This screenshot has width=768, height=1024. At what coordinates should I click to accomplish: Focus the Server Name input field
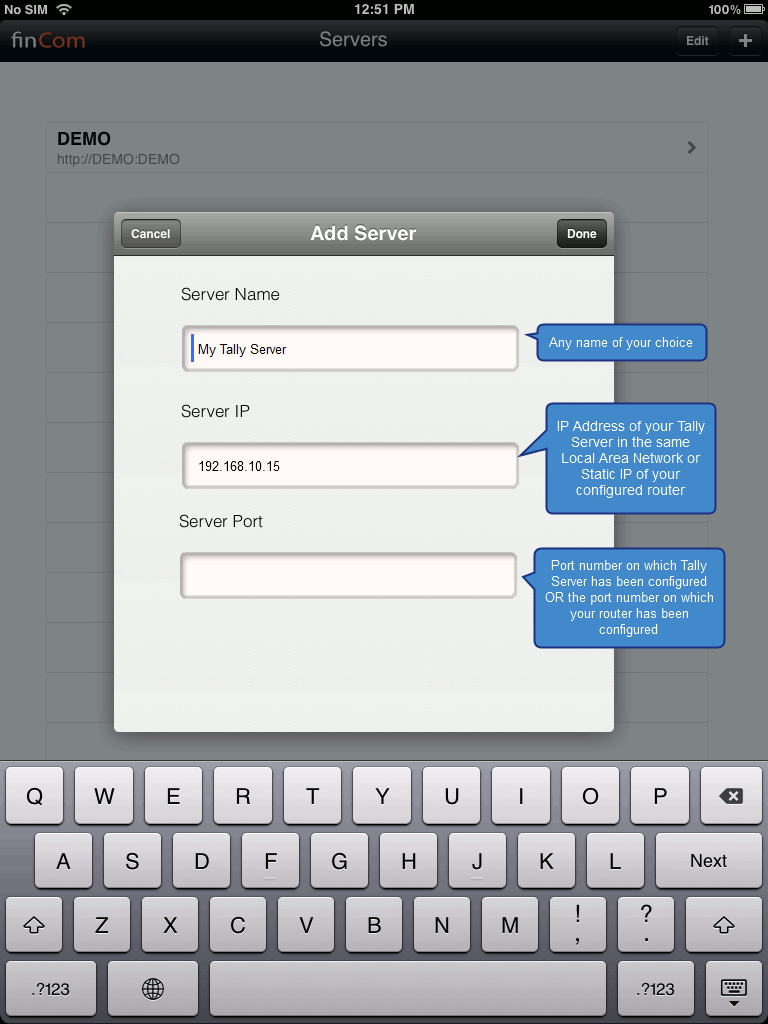click(x=350, y=349)
